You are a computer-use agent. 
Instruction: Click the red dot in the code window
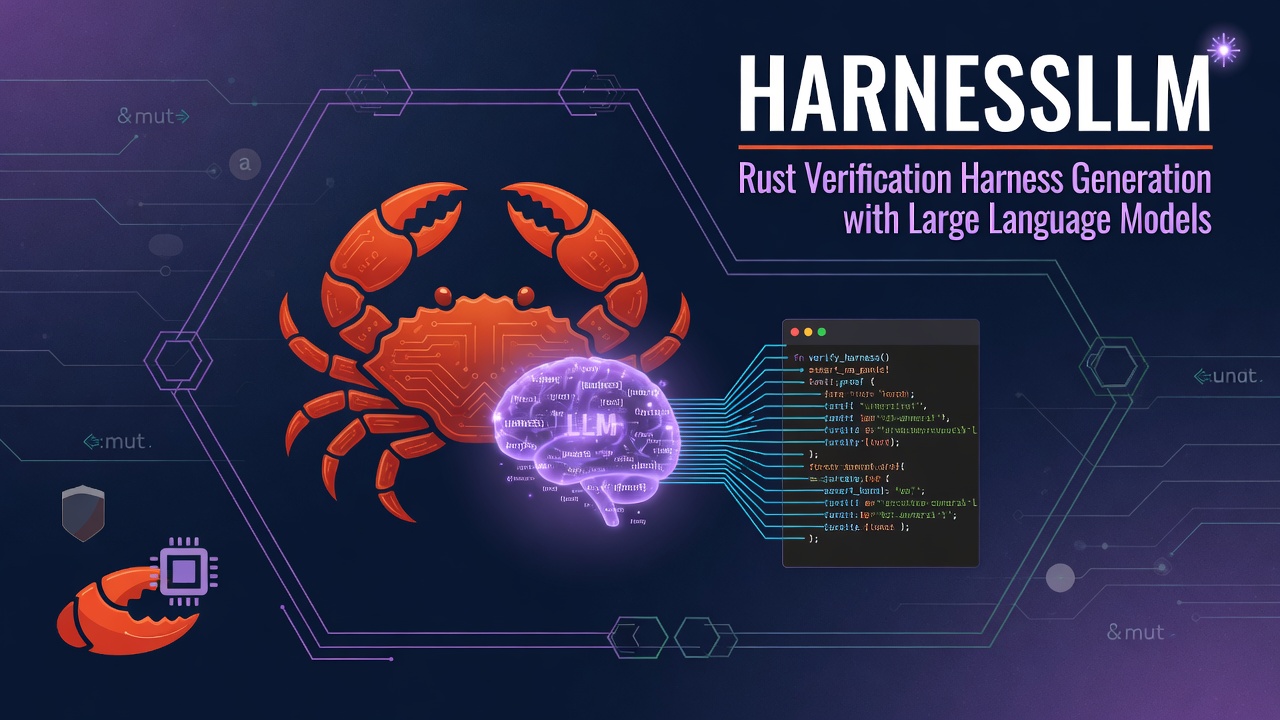[796, 332]
